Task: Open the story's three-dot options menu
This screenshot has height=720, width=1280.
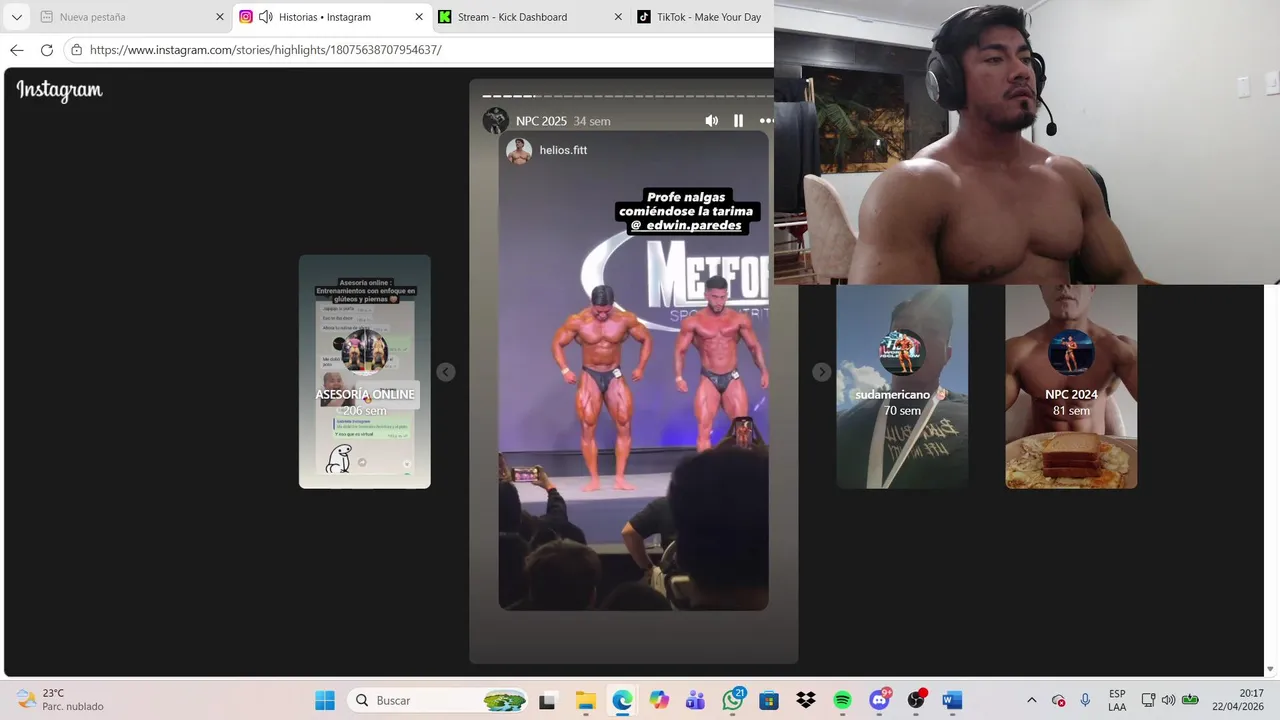Action: click(766, 121)
